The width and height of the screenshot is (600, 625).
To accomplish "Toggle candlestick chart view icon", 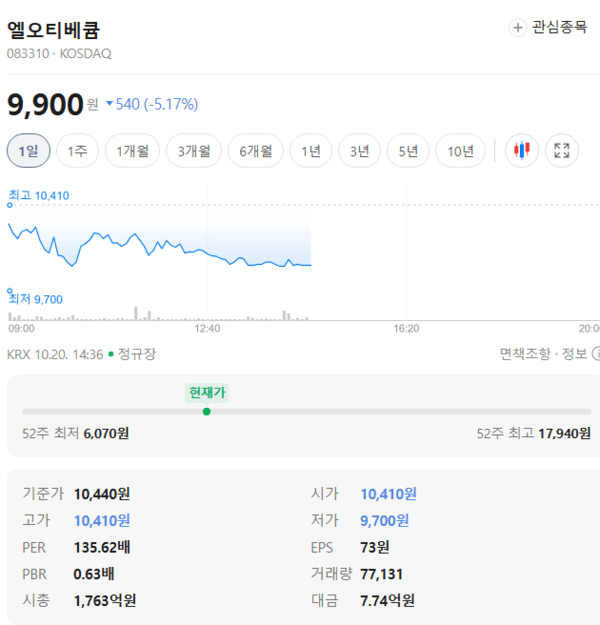I will coord(521,151).
